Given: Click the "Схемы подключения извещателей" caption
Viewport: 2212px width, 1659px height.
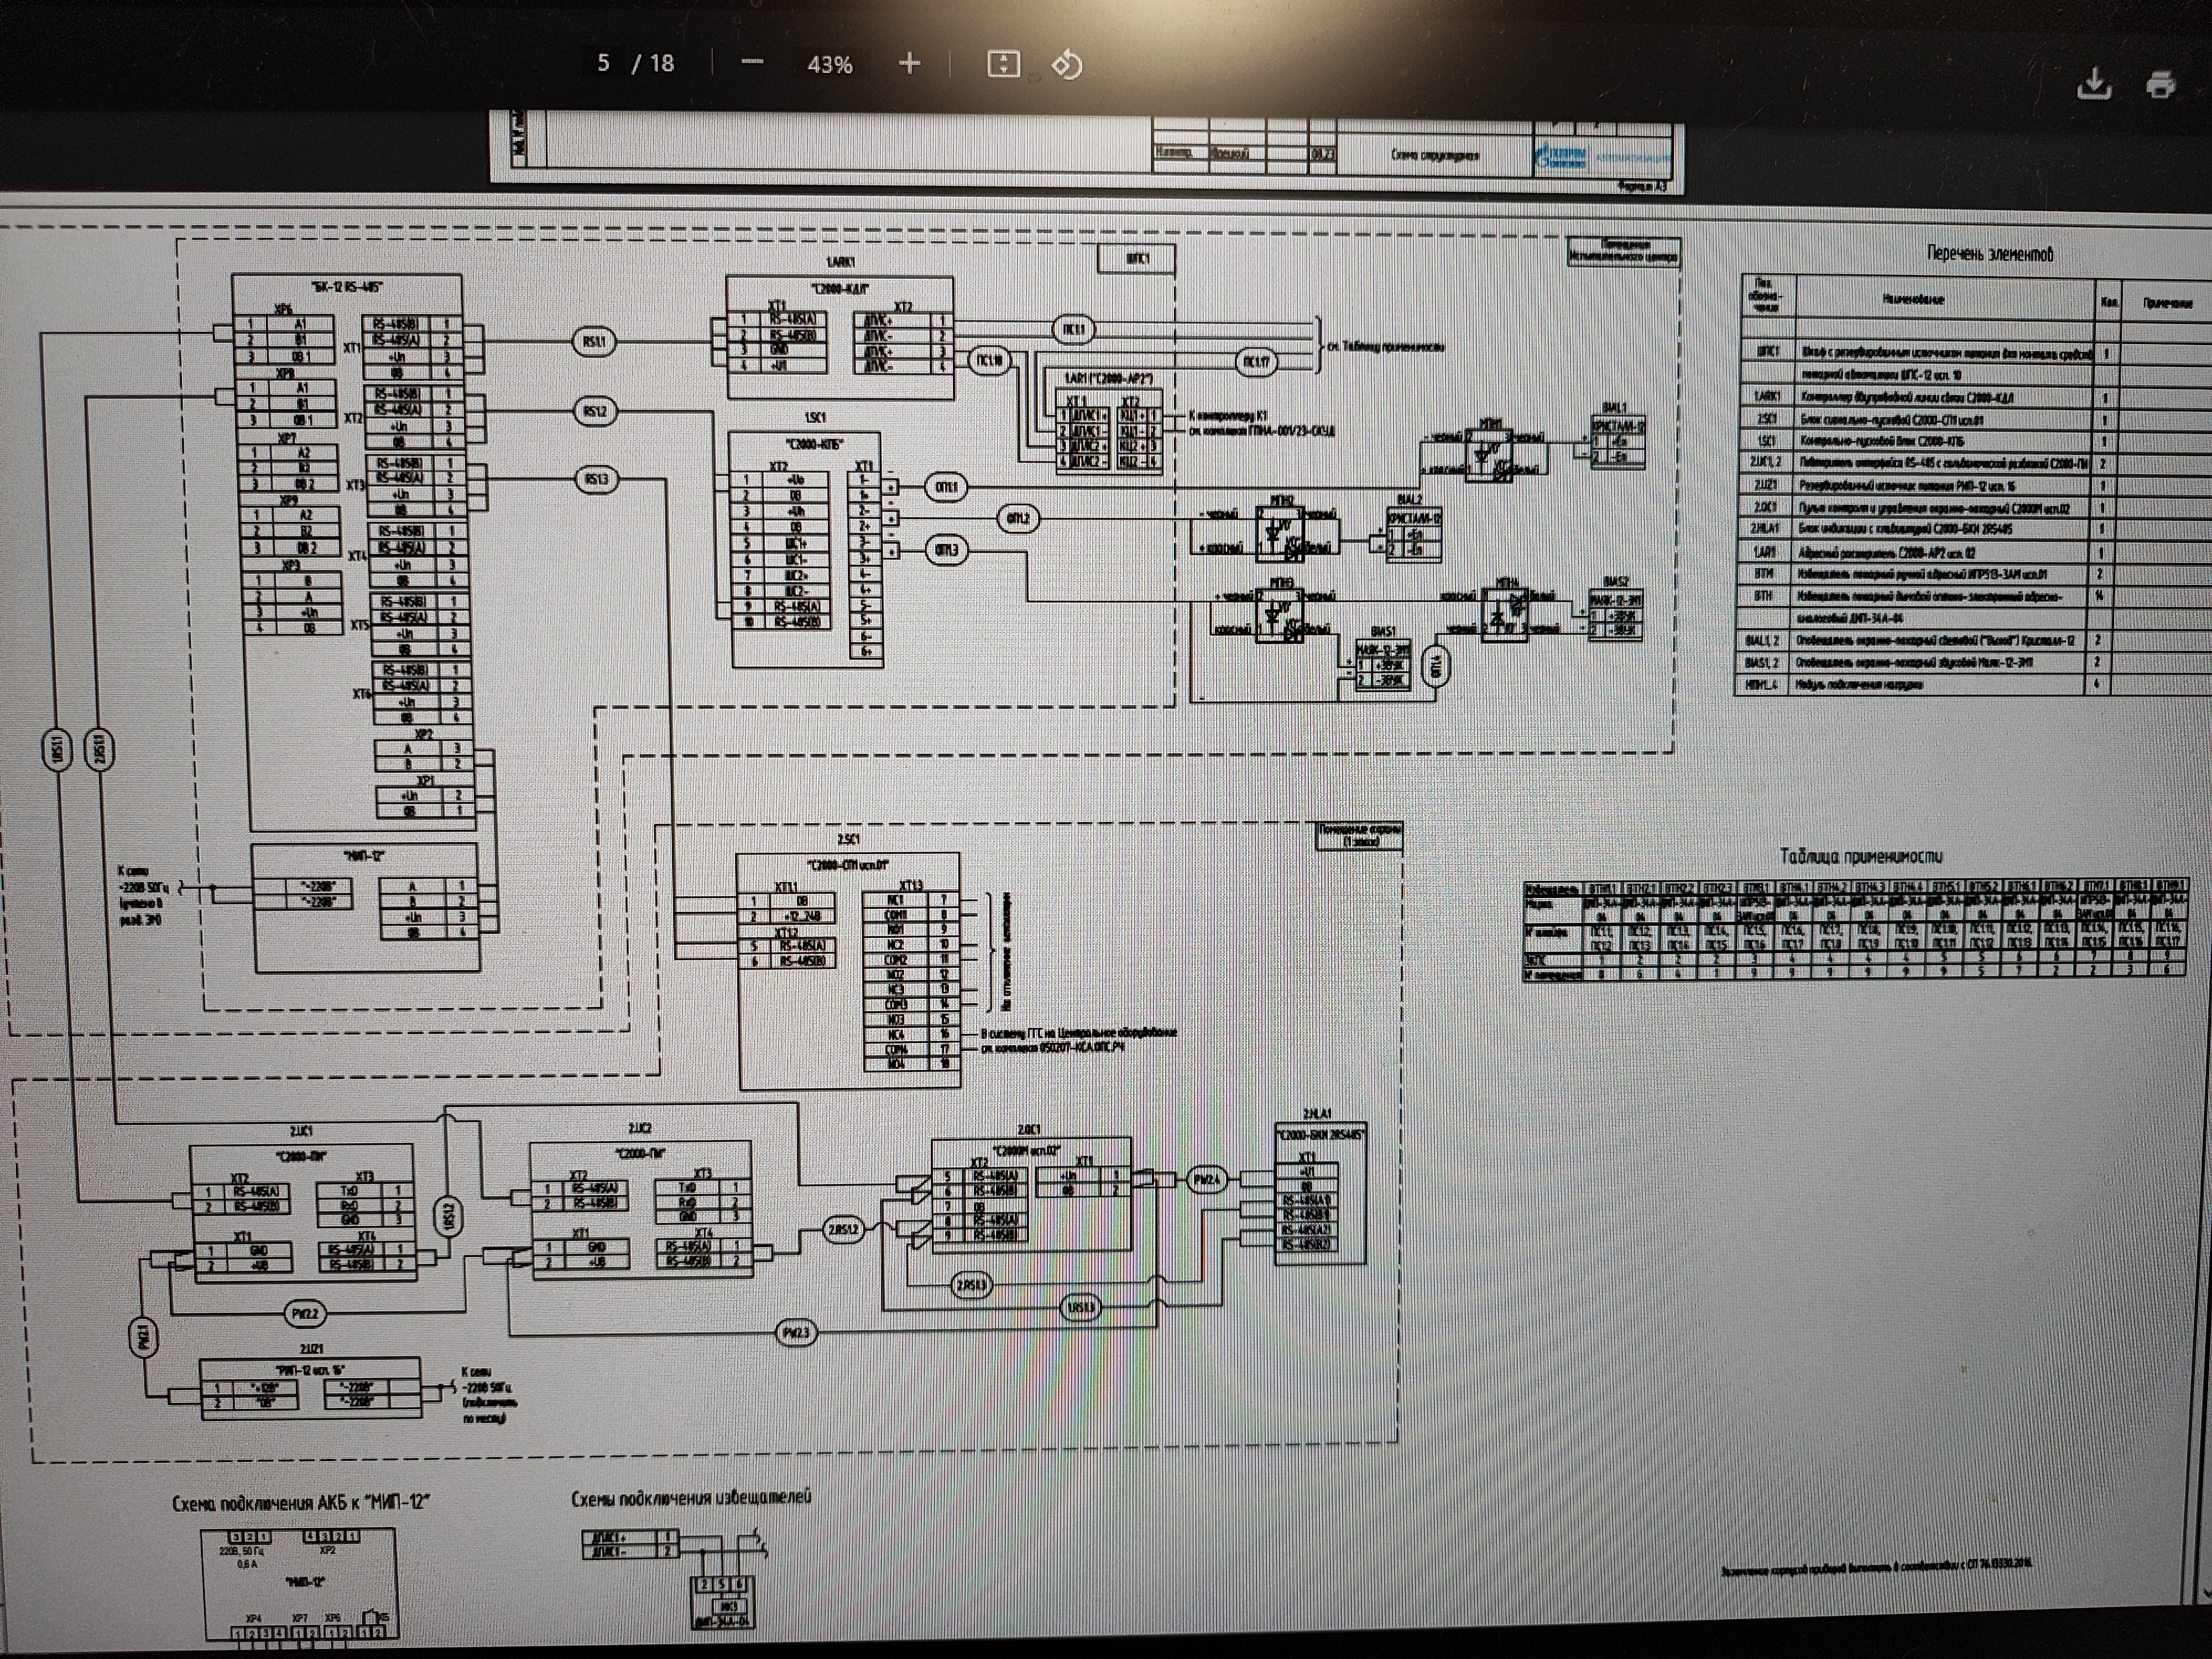Looking at the screenshot, I should click(691, 1498).
